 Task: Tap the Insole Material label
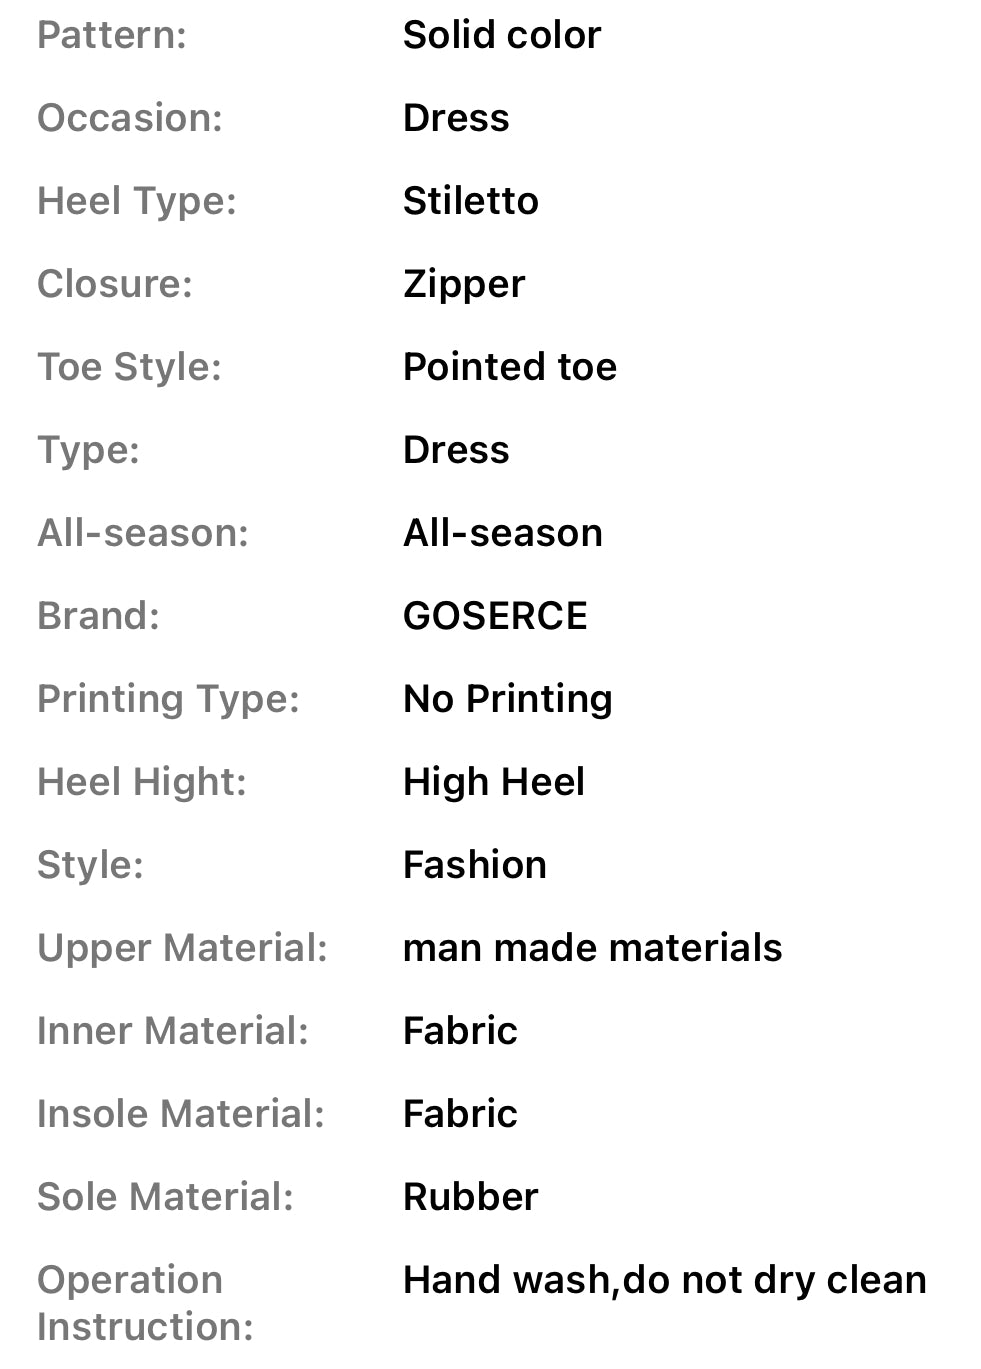[181, 1114]
